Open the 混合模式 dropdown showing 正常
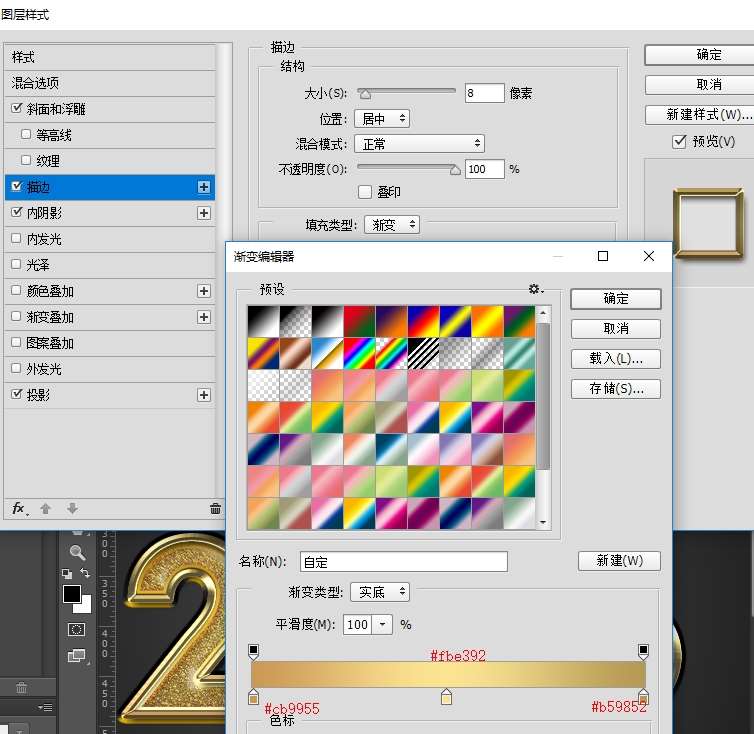 pyautogui.click(x=423, y=144)
